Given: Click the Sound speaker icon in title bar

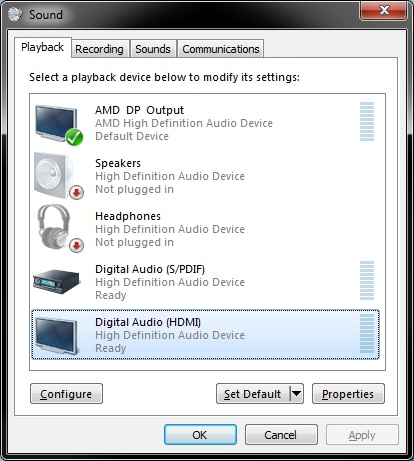Looking at the screenshot, I should click(x=15, y=14).
